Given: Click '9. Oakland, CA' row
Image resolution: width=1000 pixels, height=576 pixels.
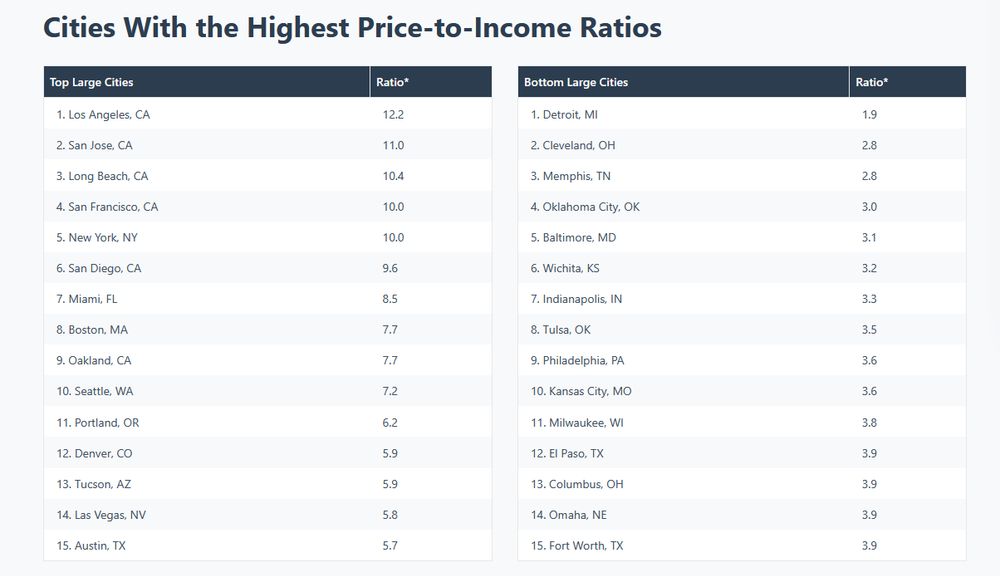Looking at the screenshot, I should point(268,360).
